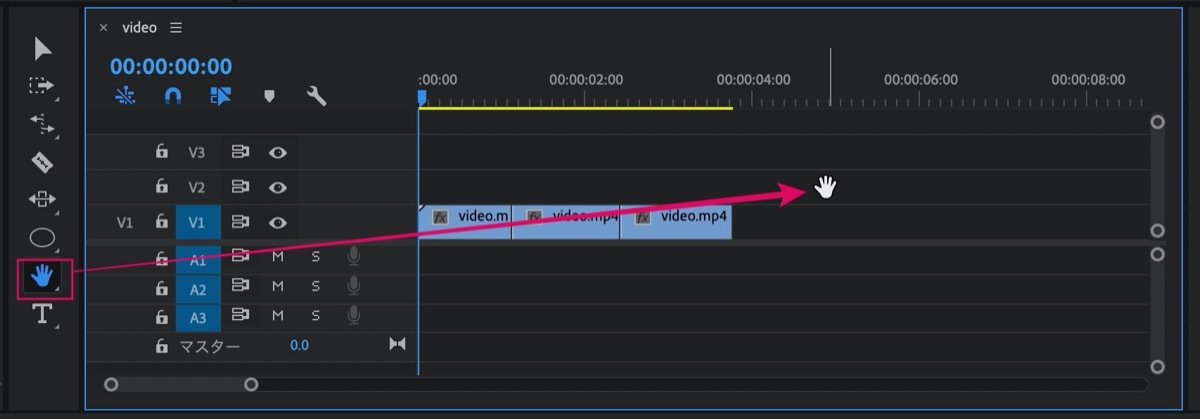1200x419 pixels.
Task: Toggle sync lock on A3
Action: pos(240,315)
